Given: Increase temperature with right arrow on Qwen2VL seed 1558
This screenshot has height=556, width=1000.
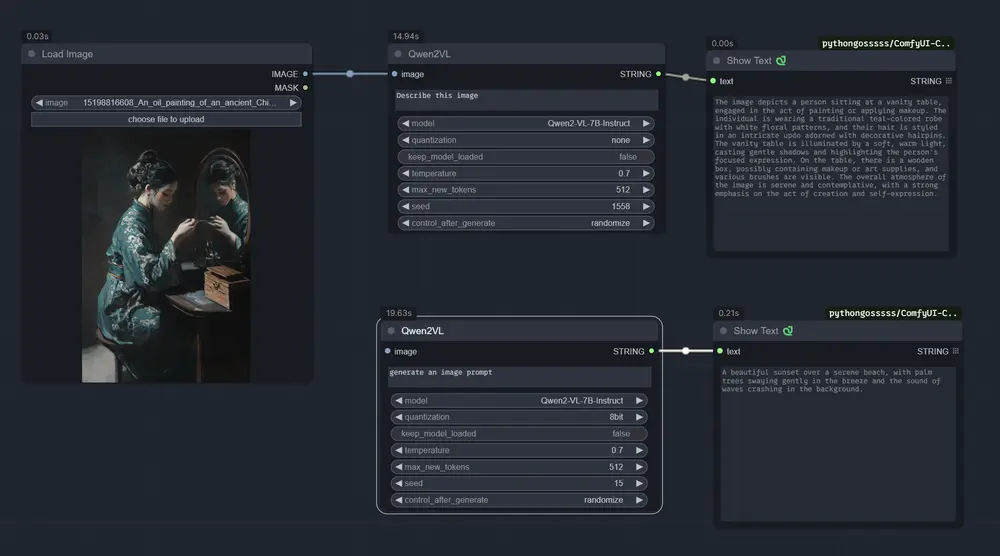Looking at the screenshot, I should click(646, 173).
